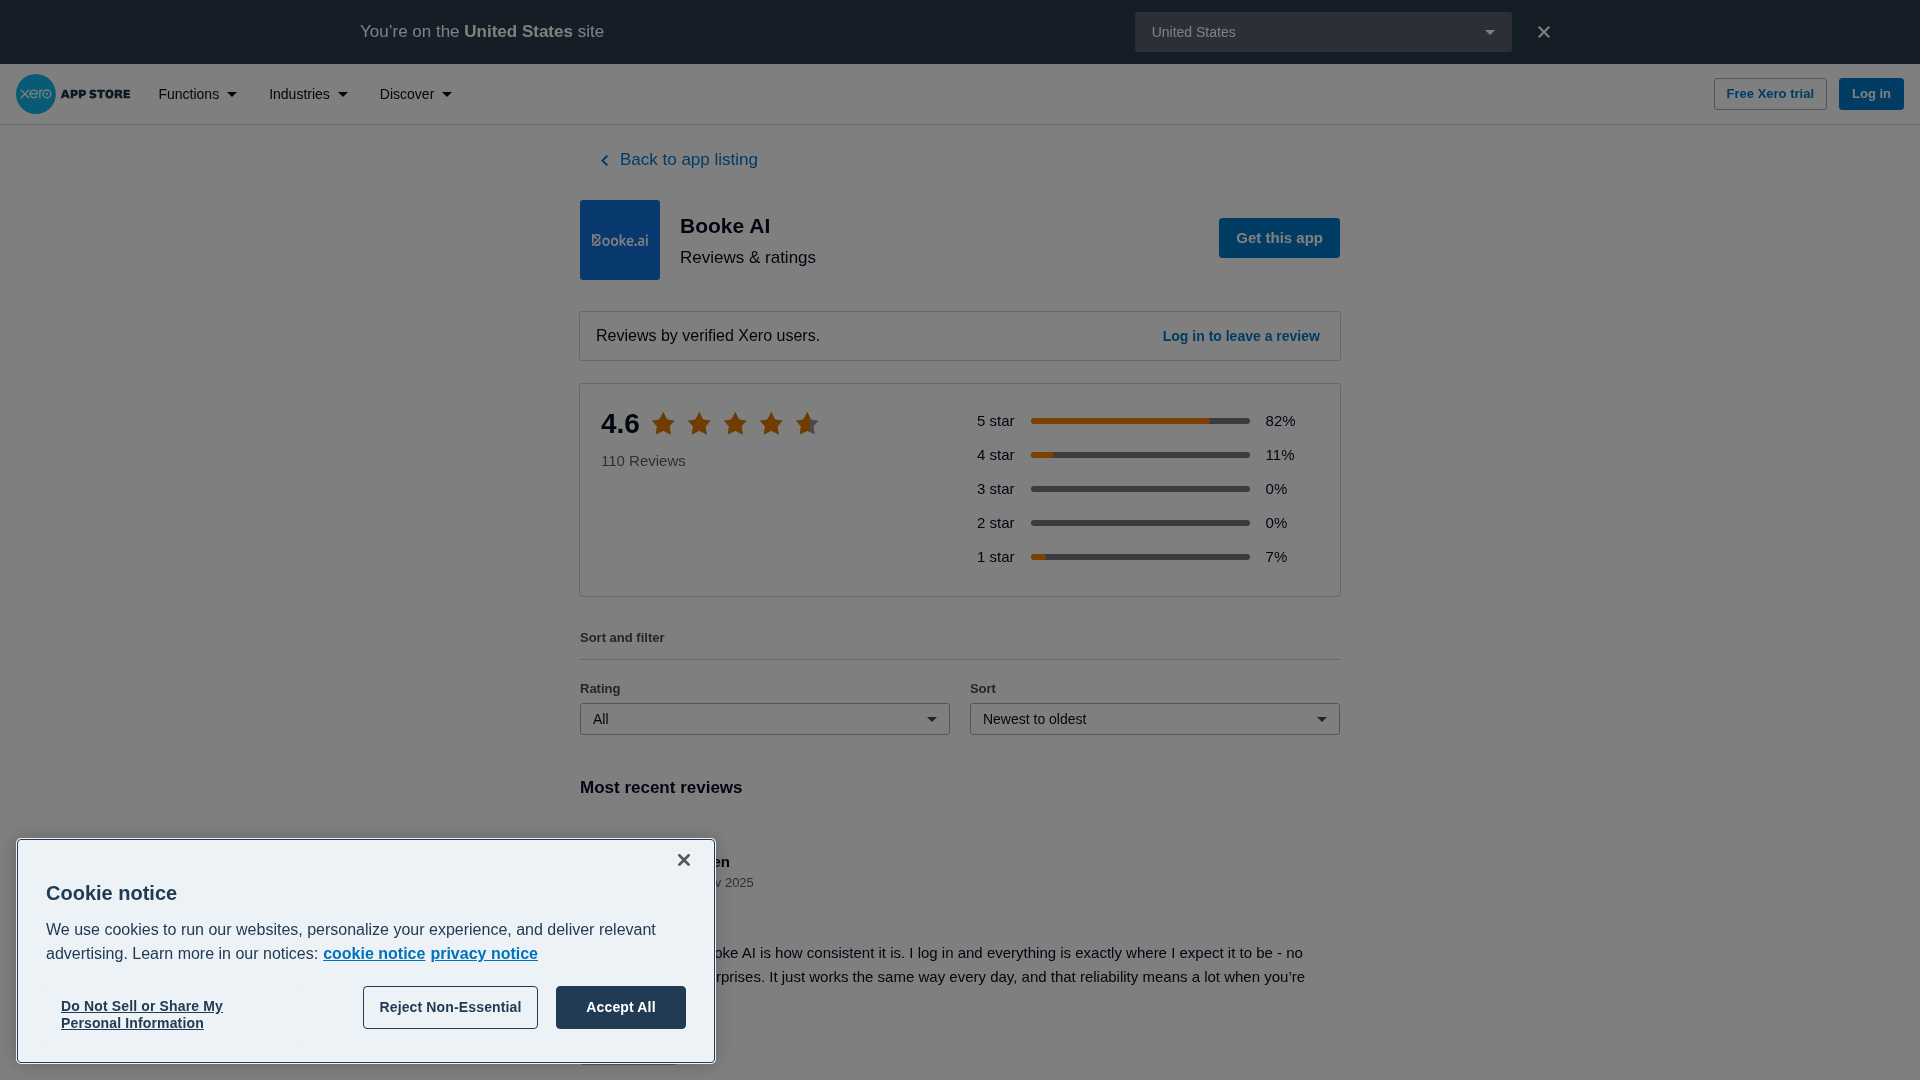Open the United States region dropdown
This screenshot has height=1080, width=1920.
(x=1322, y=32)
